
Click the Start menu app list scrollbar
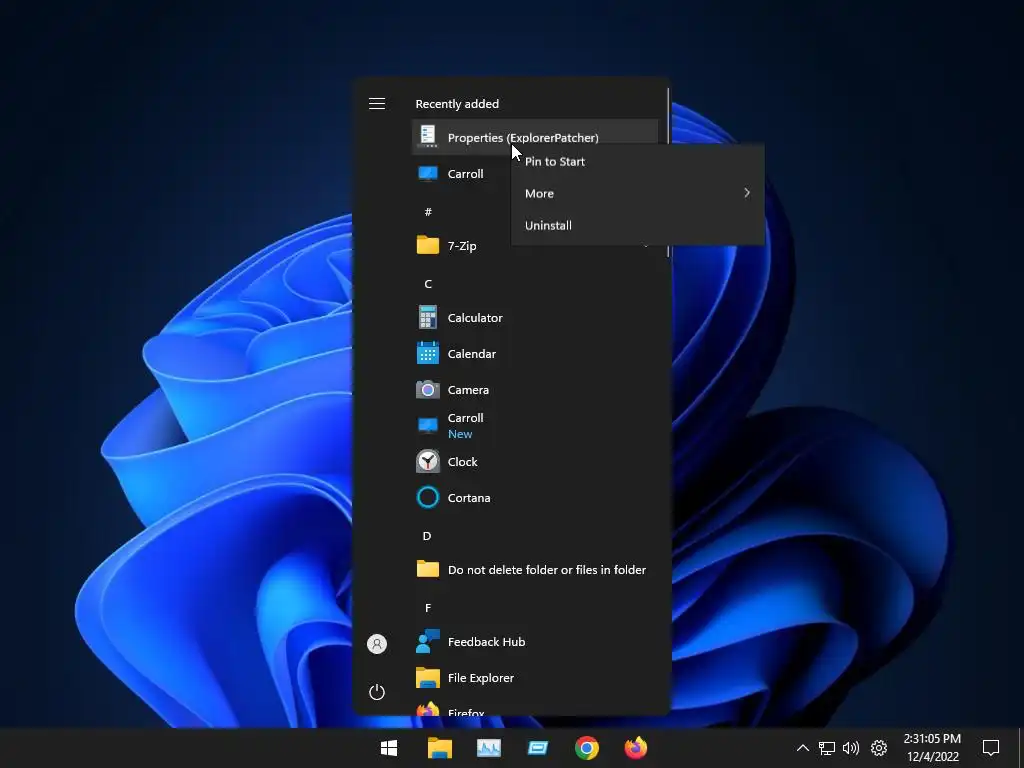pos(668,173)
